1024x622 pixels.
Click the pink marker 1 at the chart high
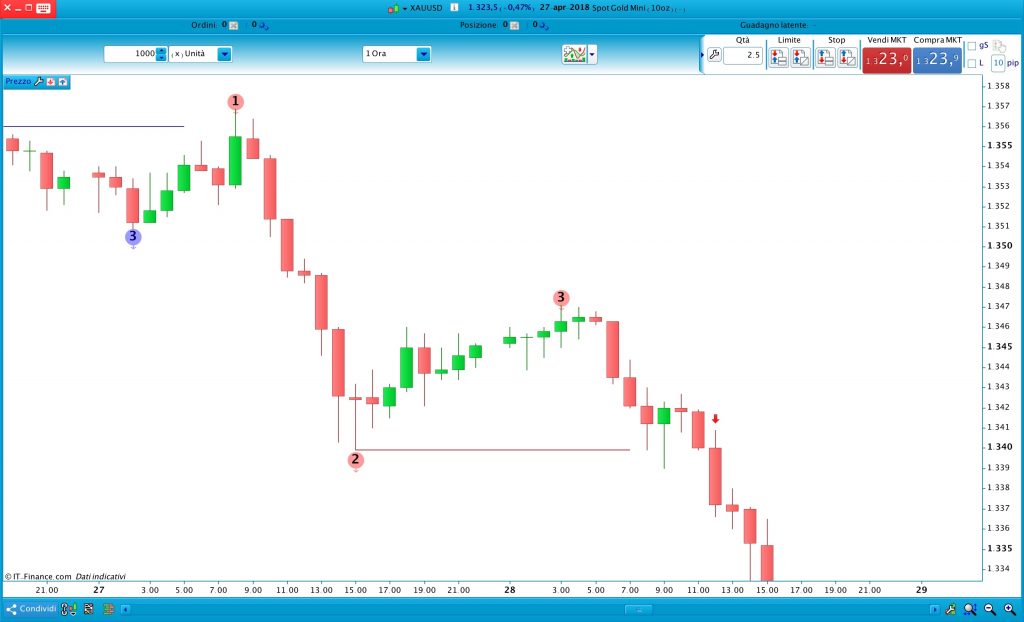[x=235, y=102]
